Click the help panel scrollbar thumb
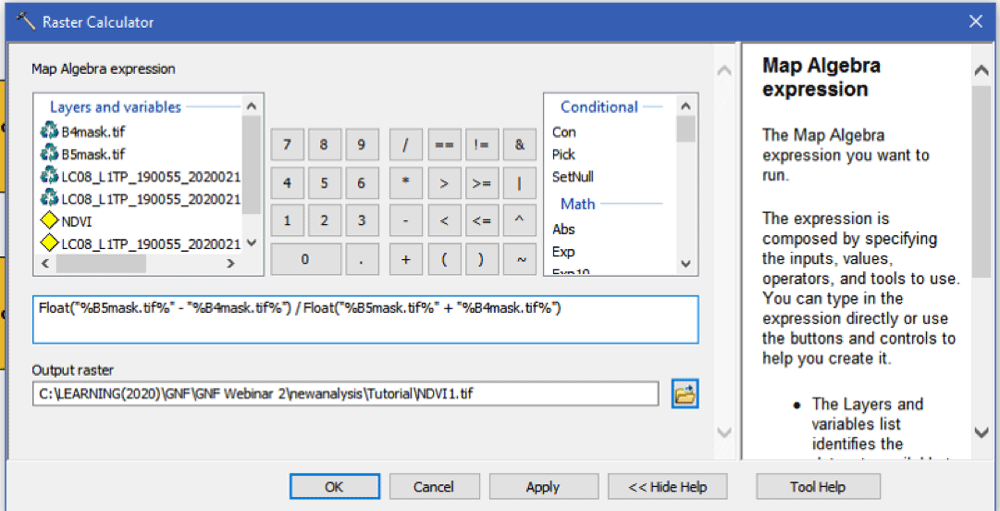 tap(982, 182)
